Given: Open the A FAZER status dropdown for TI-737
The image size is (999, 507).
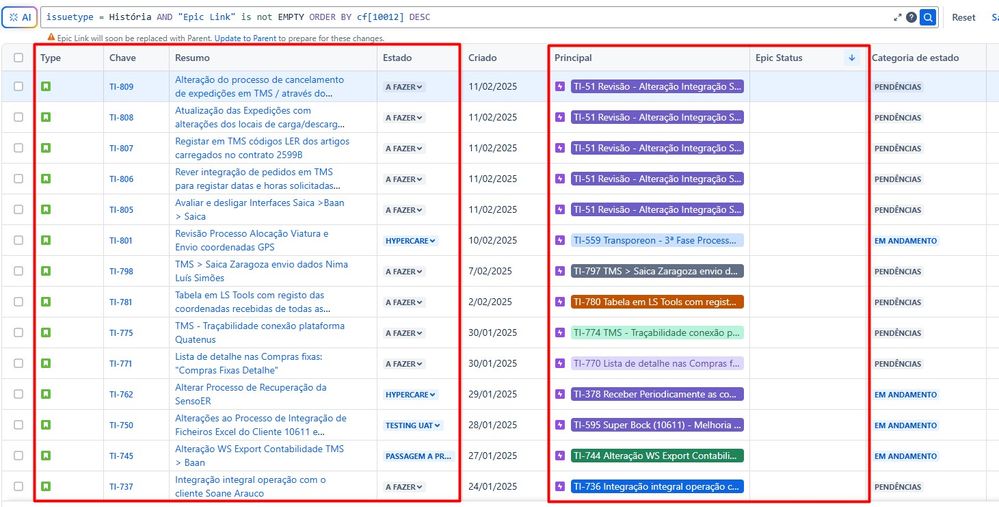Looking at the screenshot, I should (x=404, y=487).
